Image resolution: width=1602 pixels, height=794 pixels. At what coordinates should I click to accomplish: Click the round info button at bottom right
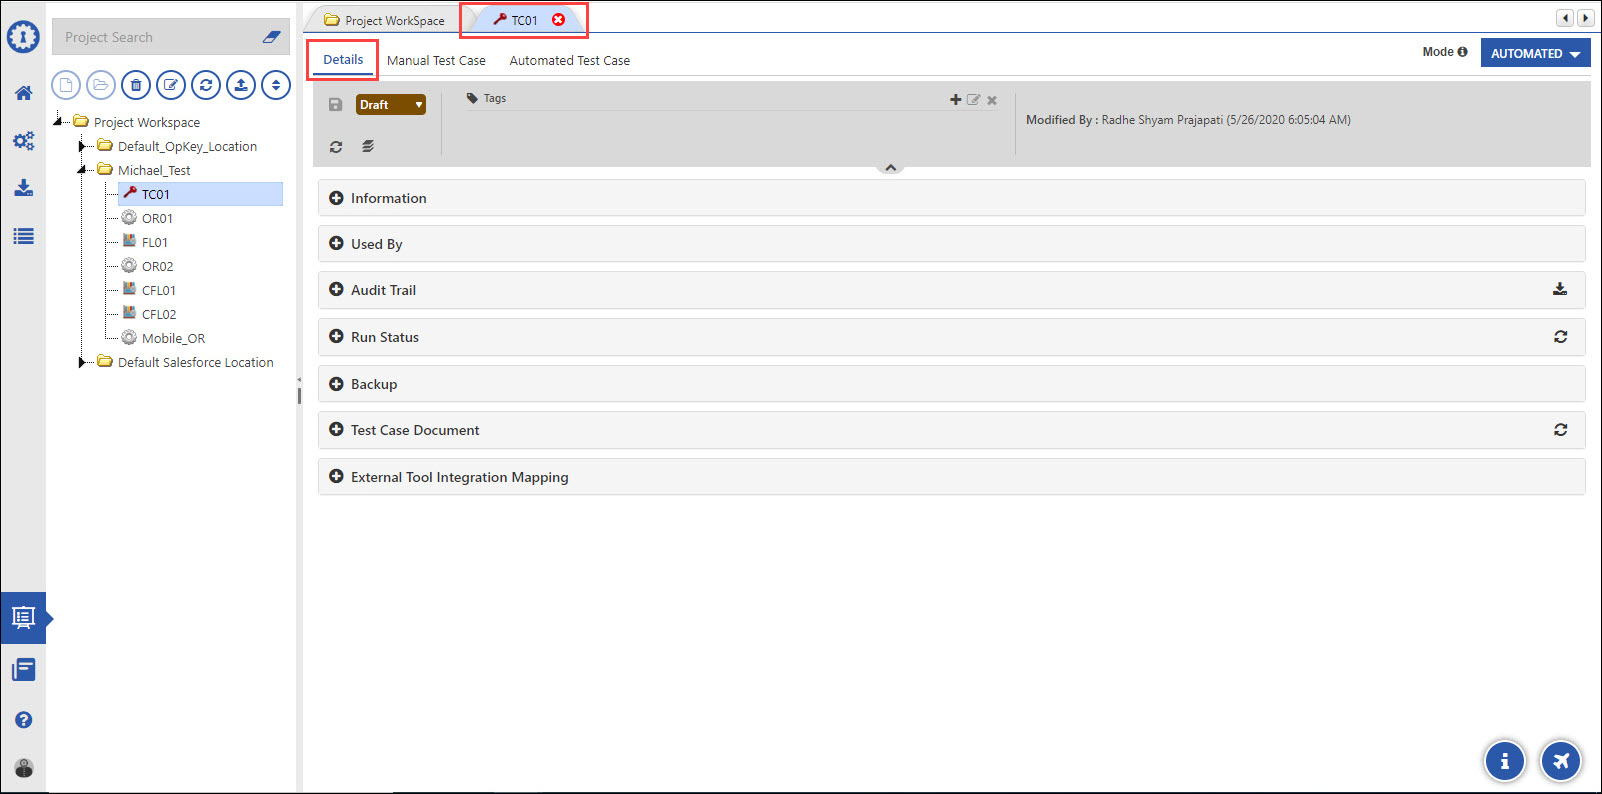(1504, 761)
